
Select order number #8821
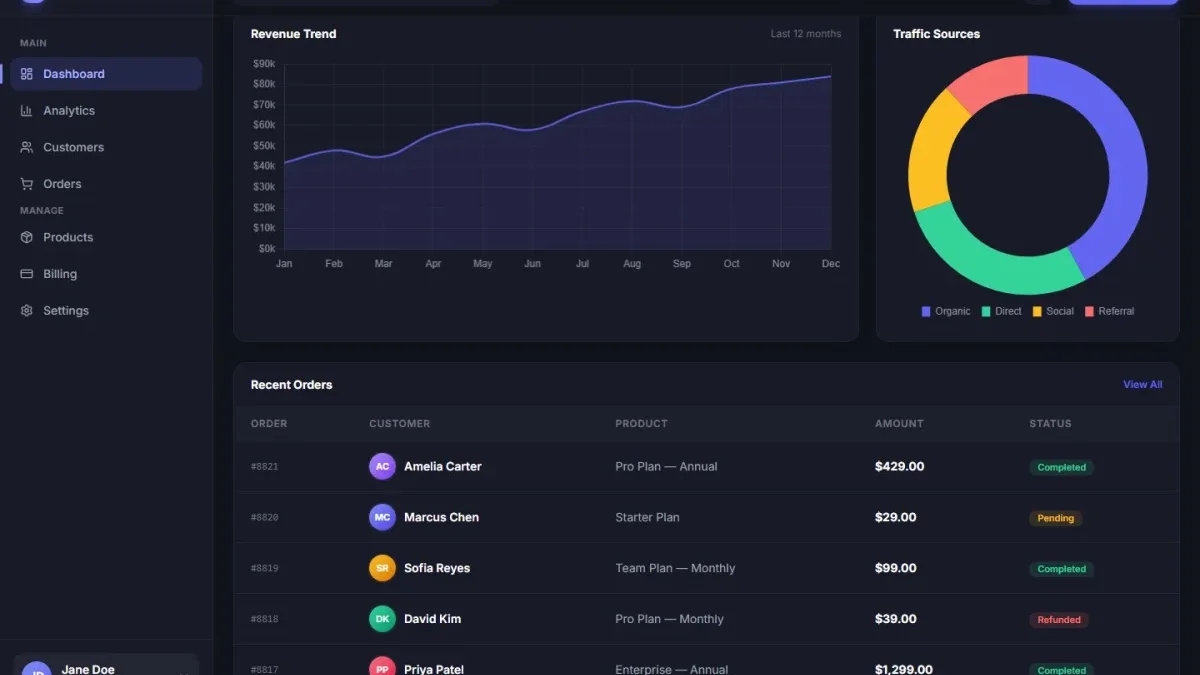pos(265,467)
